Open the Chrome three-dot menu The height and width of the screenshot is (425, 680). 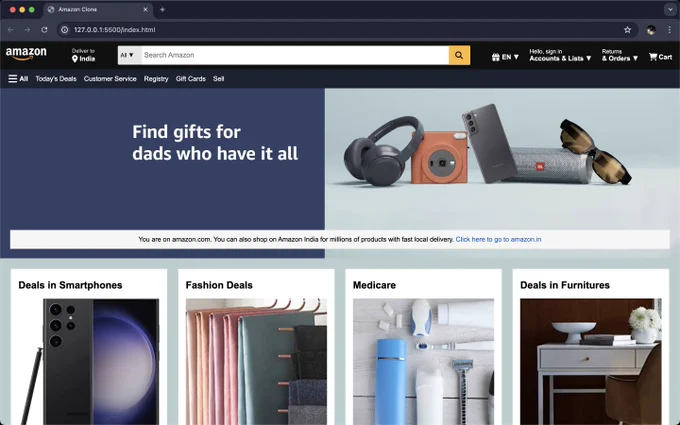[x=670, y=29]
